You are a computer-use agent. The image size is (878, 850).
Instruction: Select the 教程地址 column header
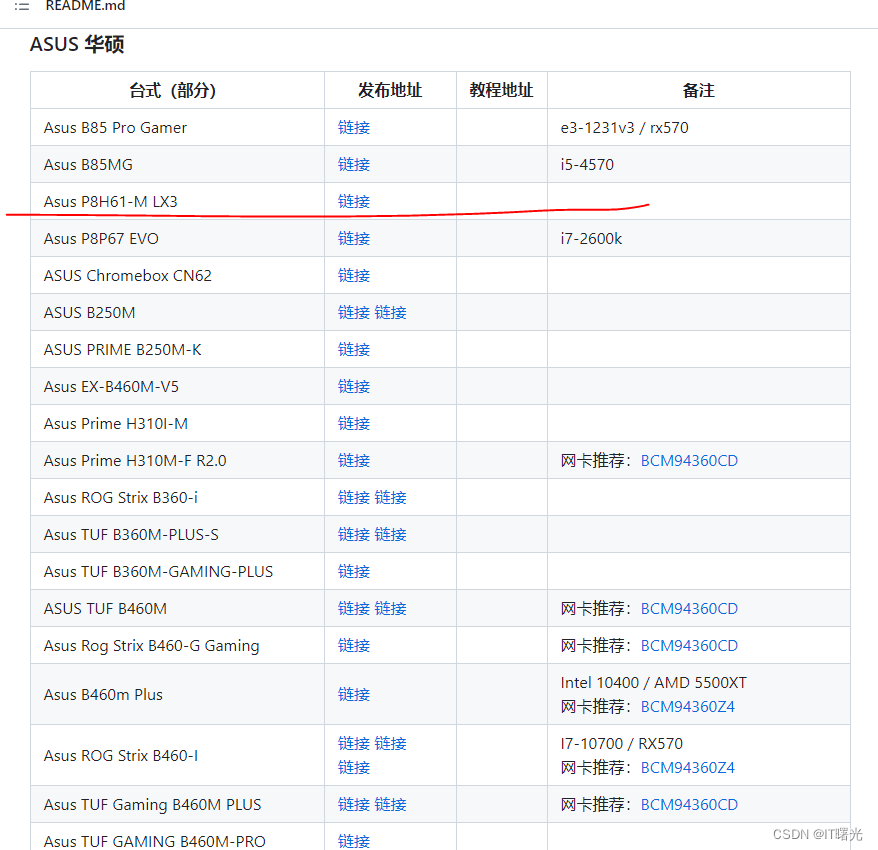(x=501, y=90)
